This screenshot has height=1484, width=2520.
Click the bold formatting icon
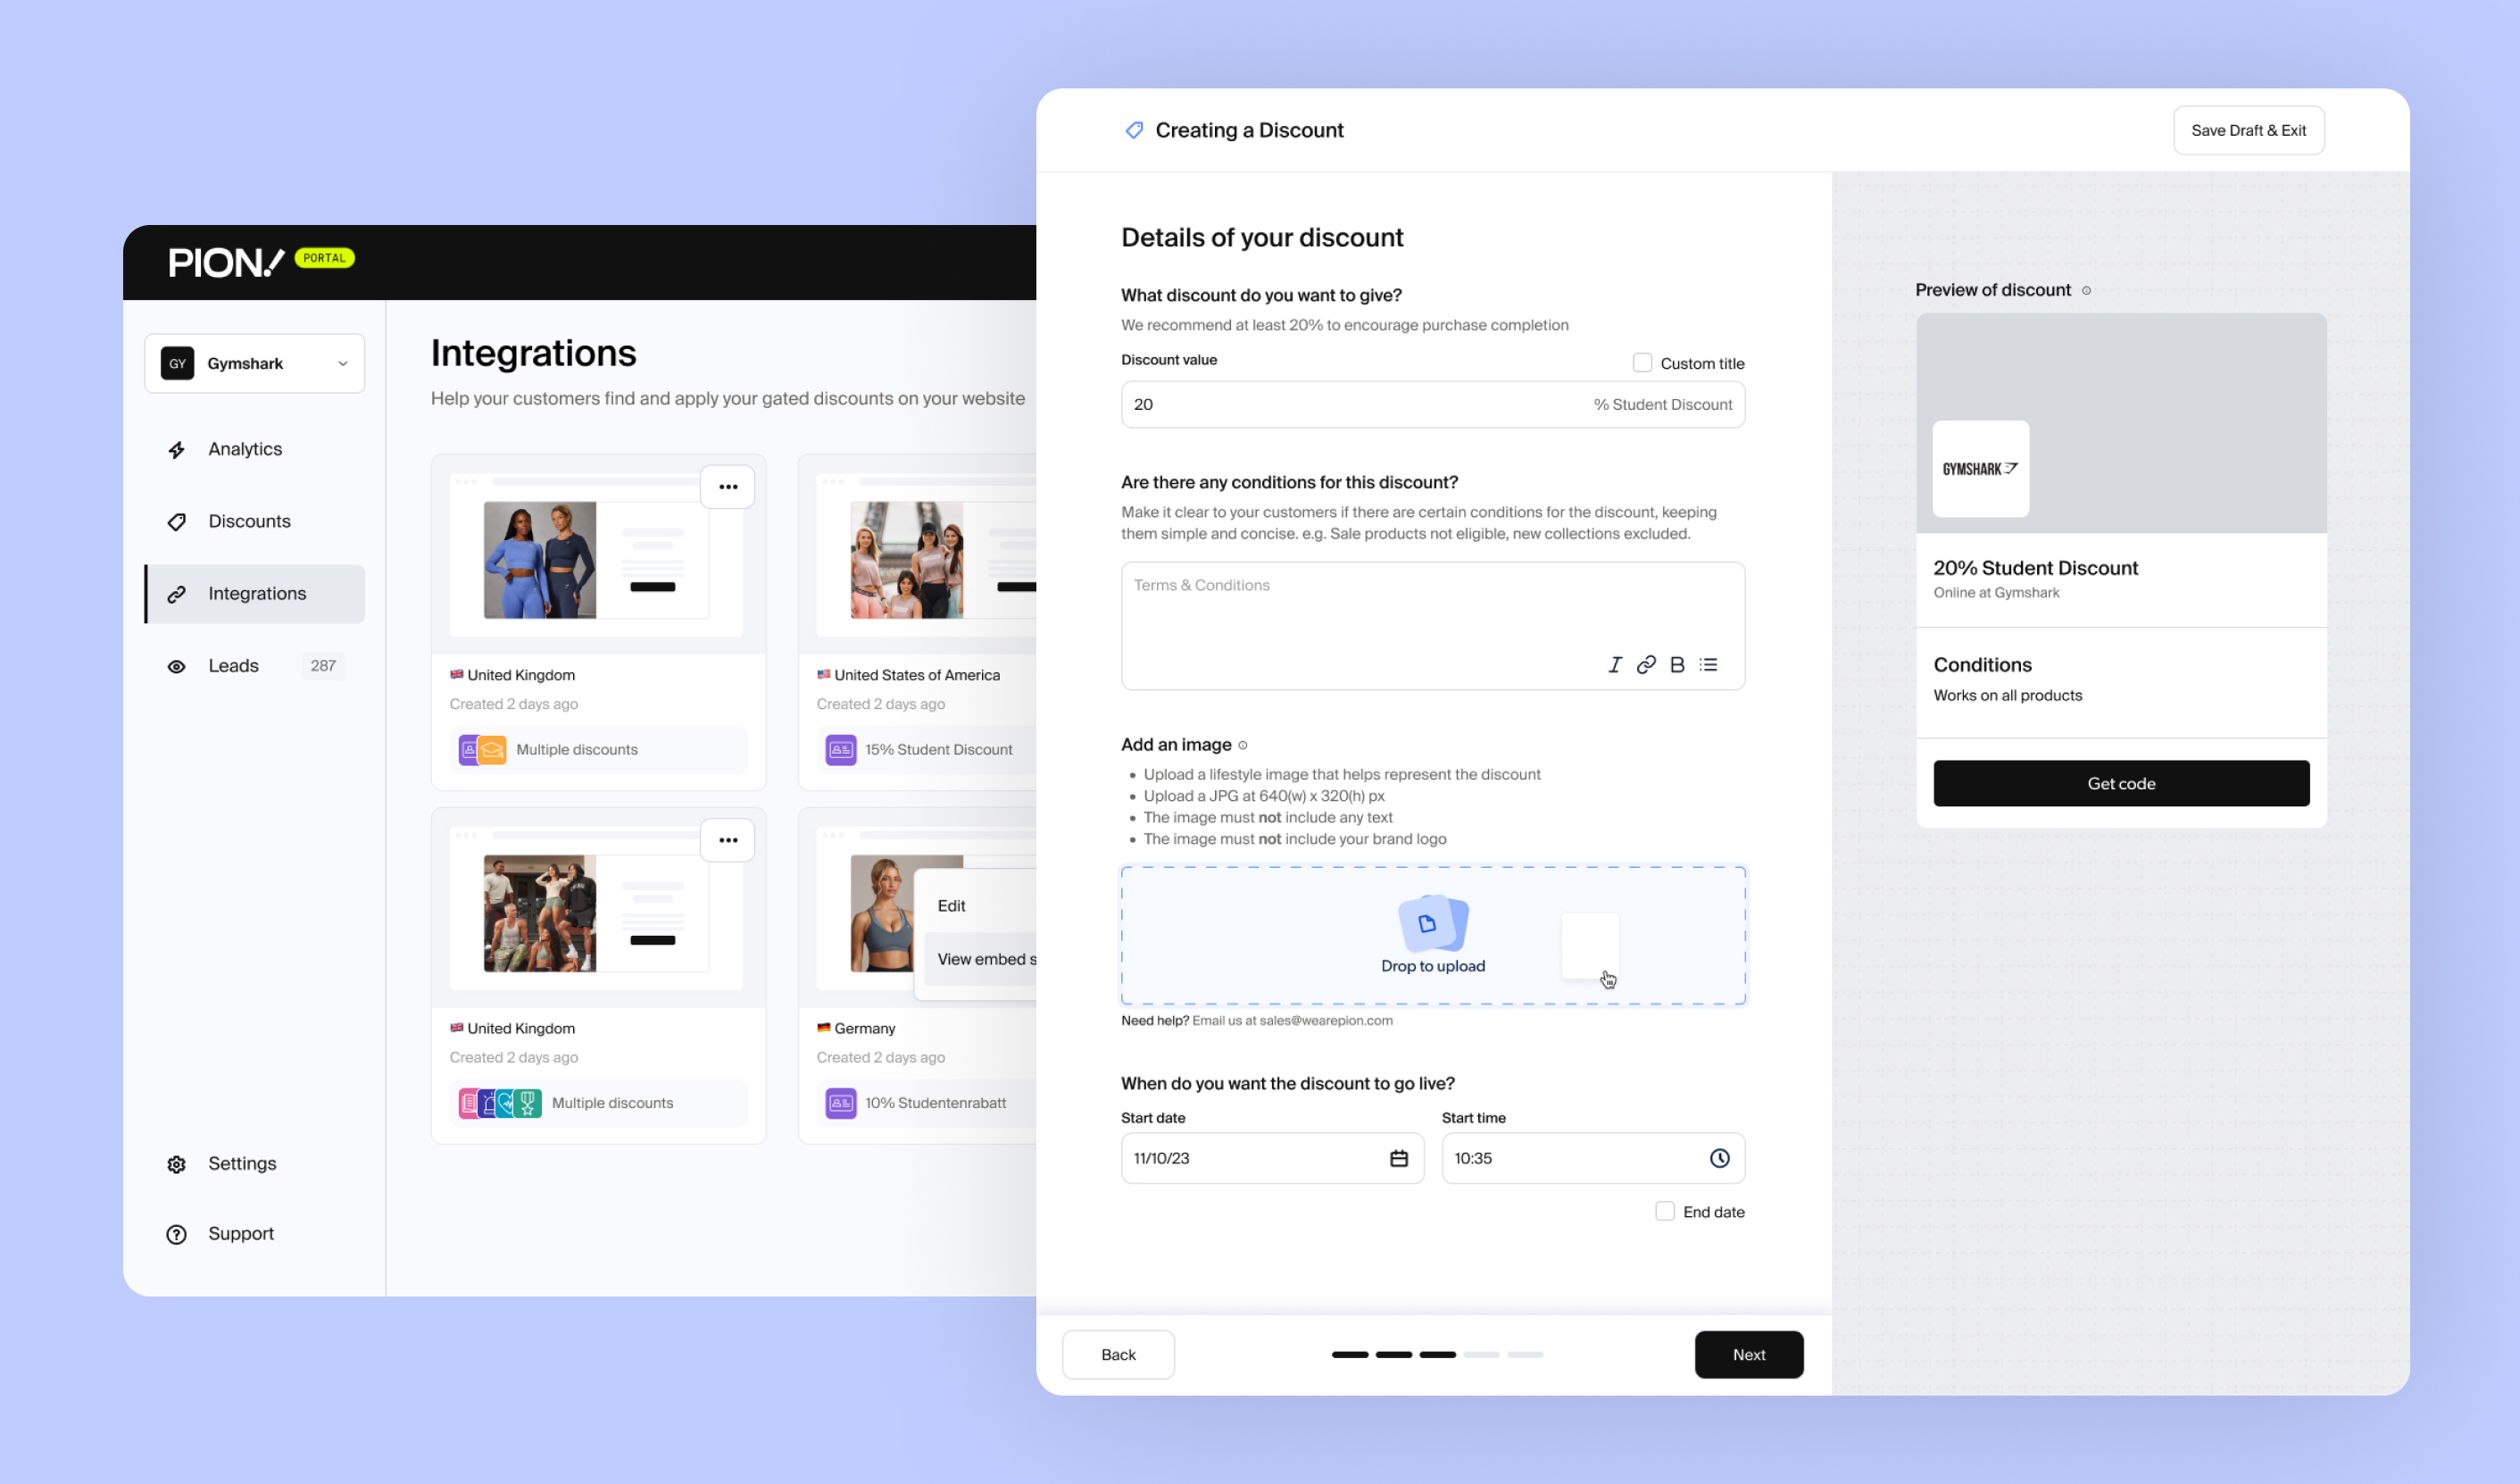pos(1677,664)
